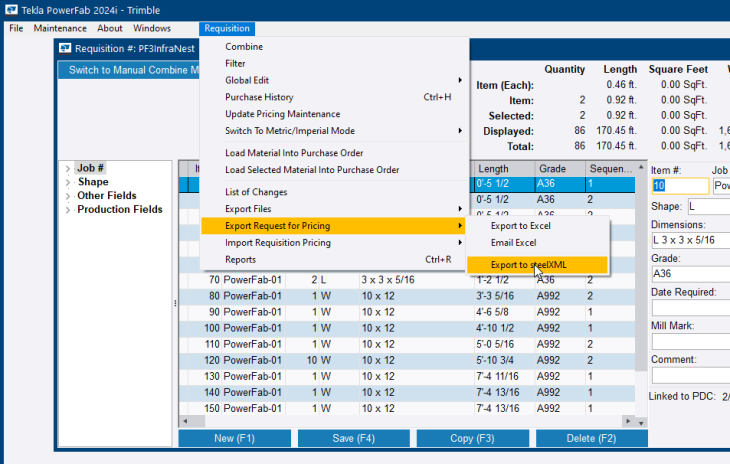
Task: Click the Comment field
Action: click(x=691, y=375)
